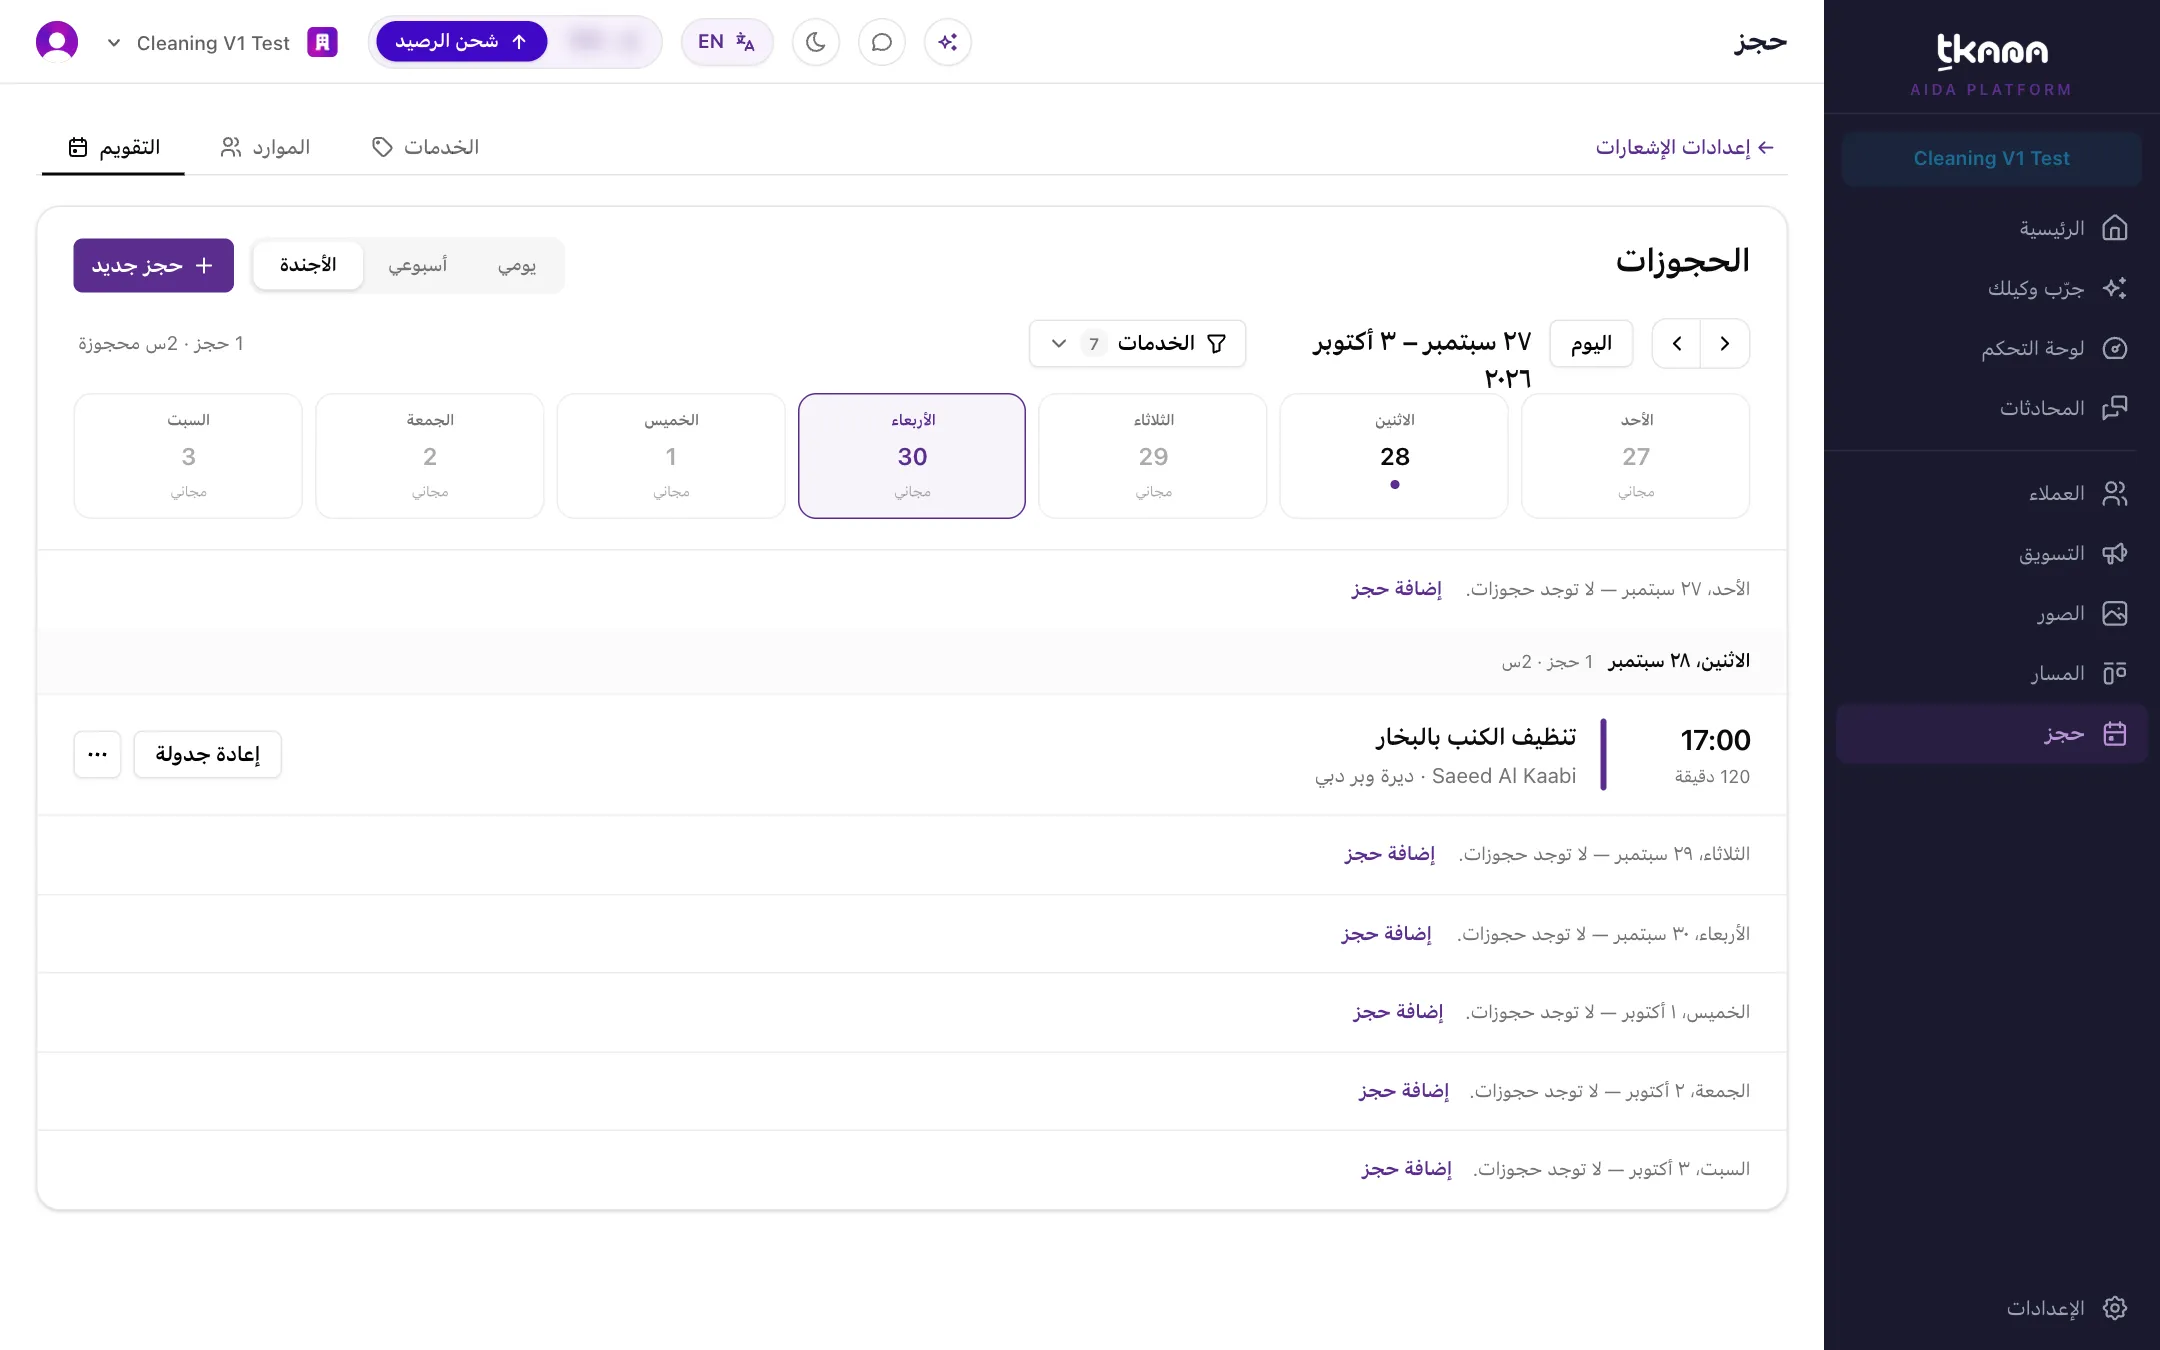Open المحادثات conversations sidebar item

[x=1991, y=408]
